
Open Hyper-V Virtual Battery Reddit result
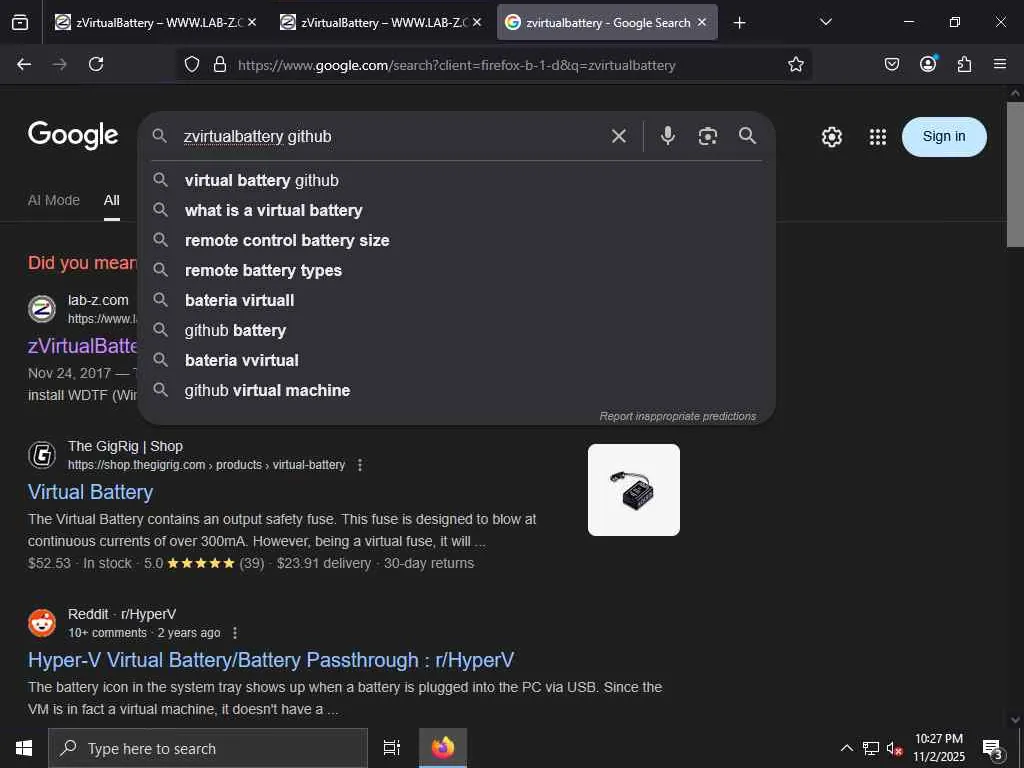[270, 660]
